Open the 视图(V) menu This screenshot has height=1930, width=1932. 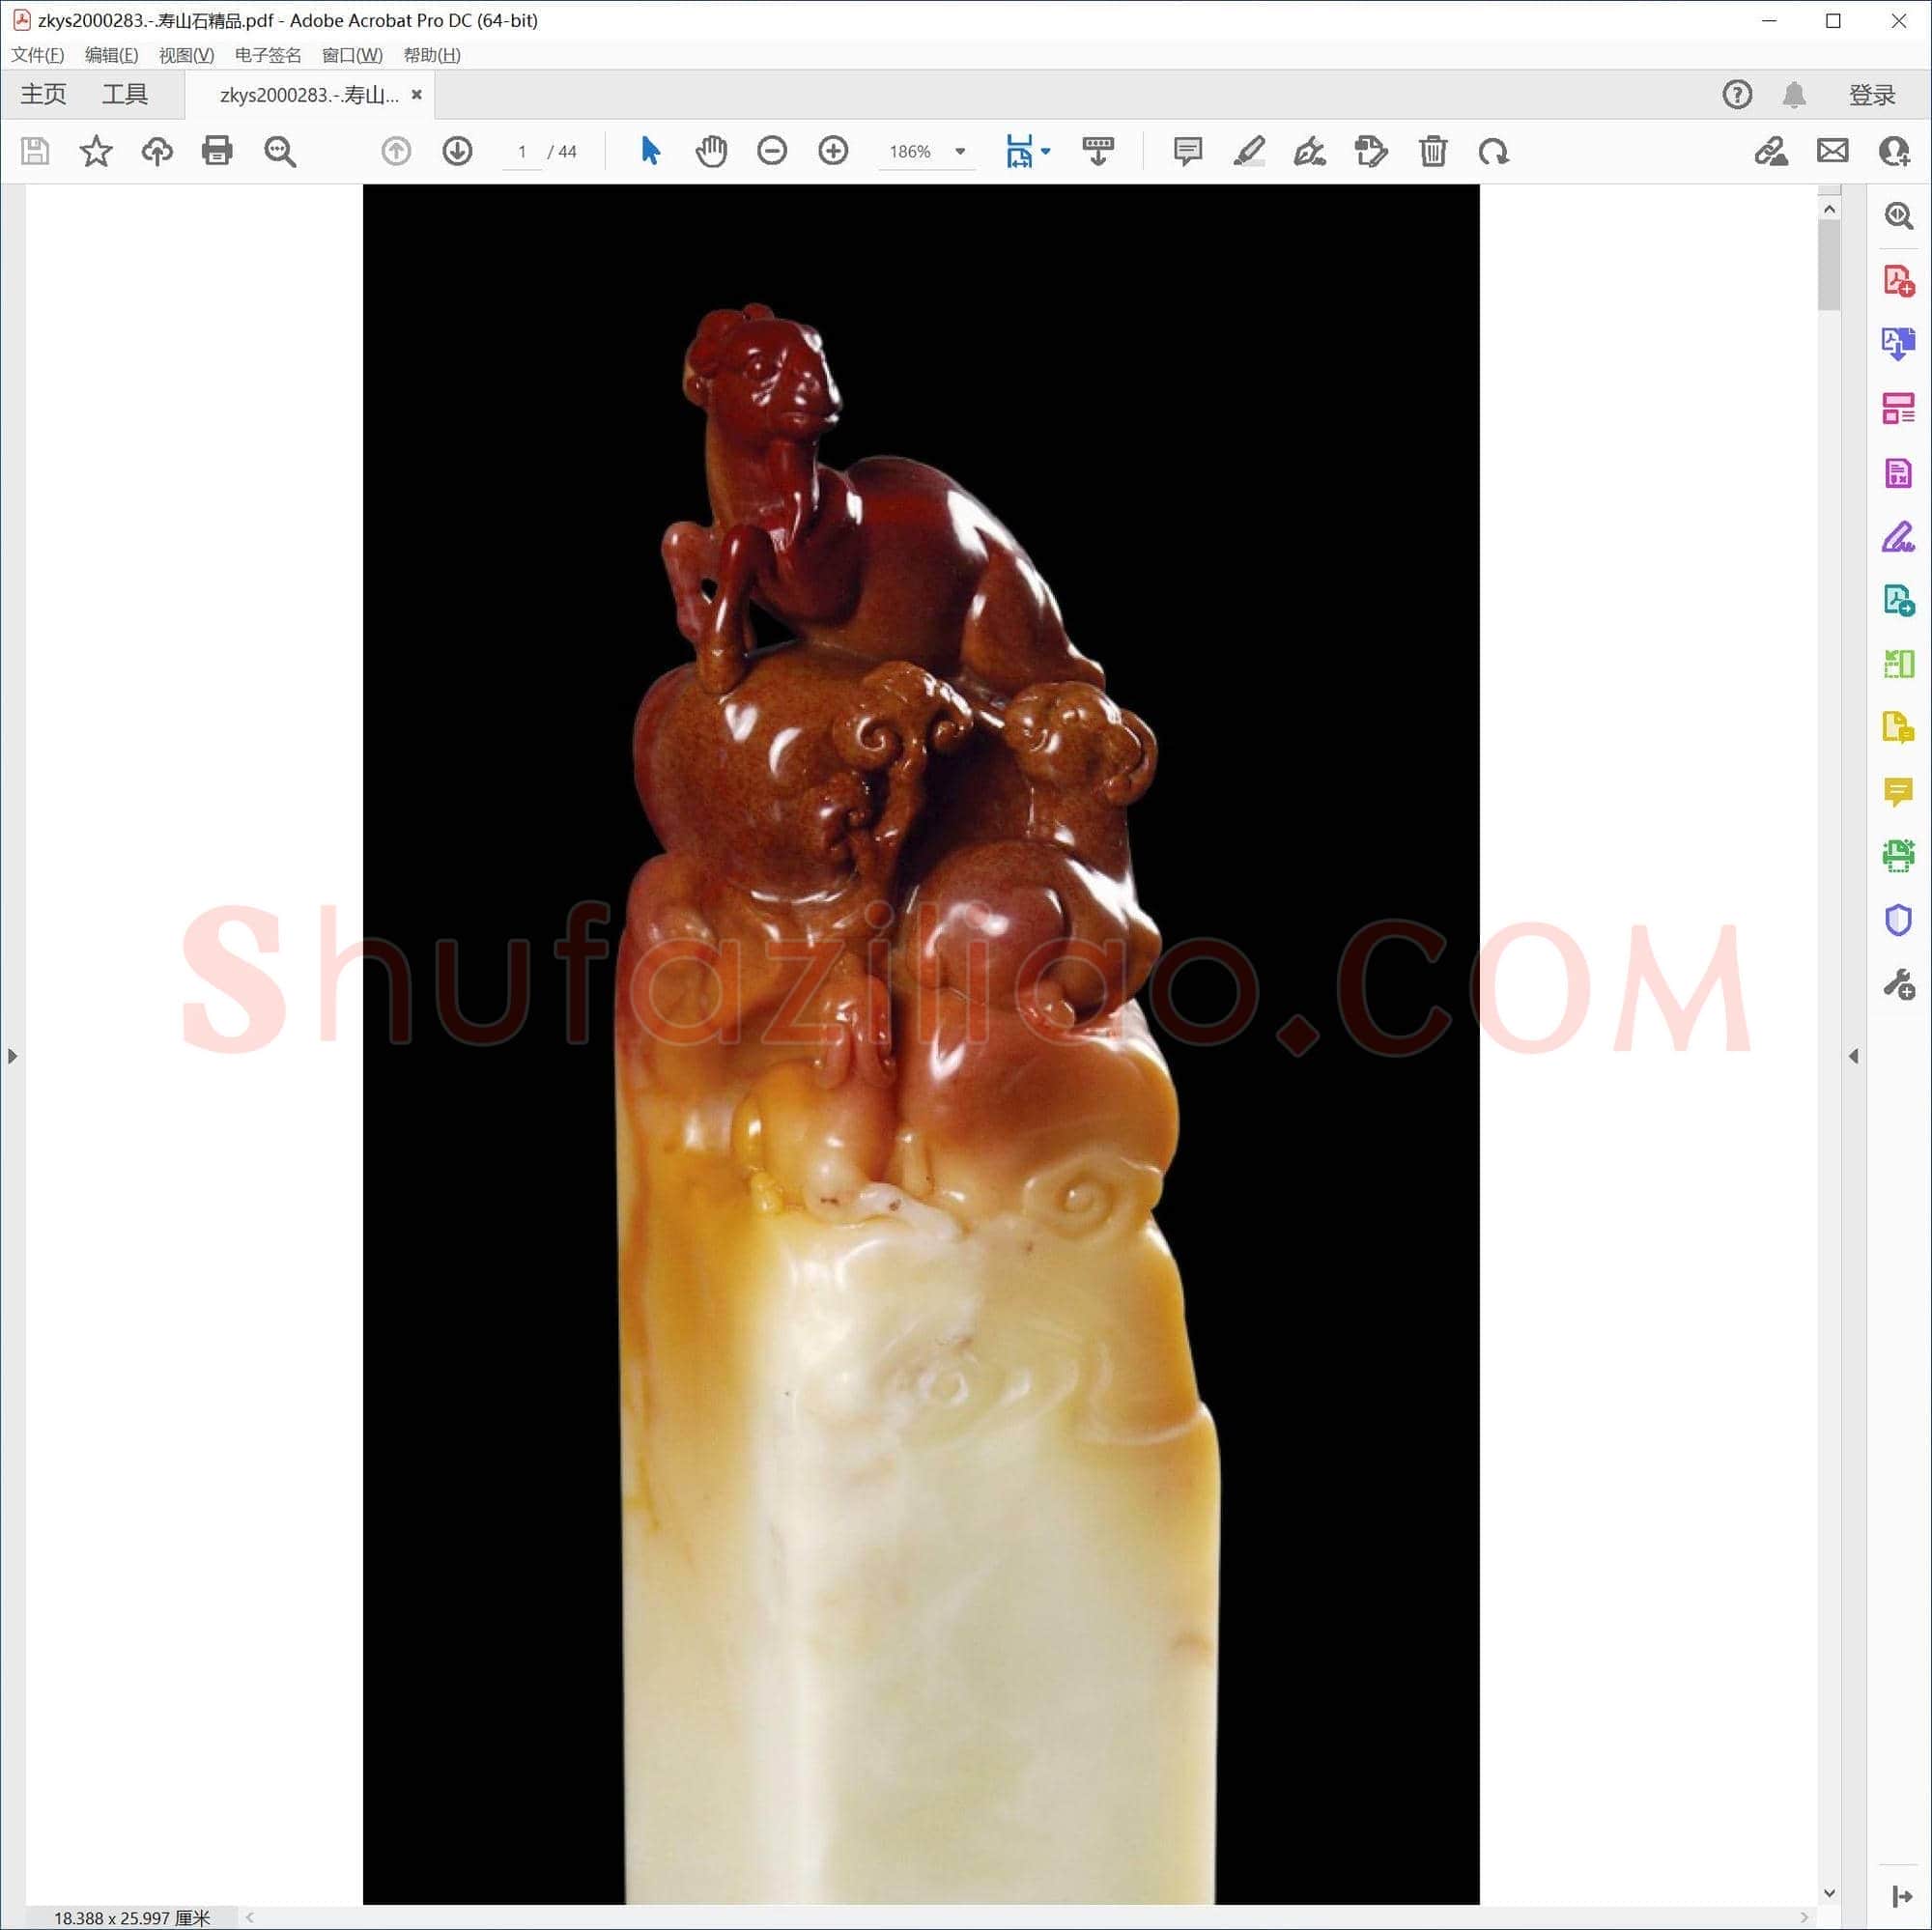click(186, 55)
